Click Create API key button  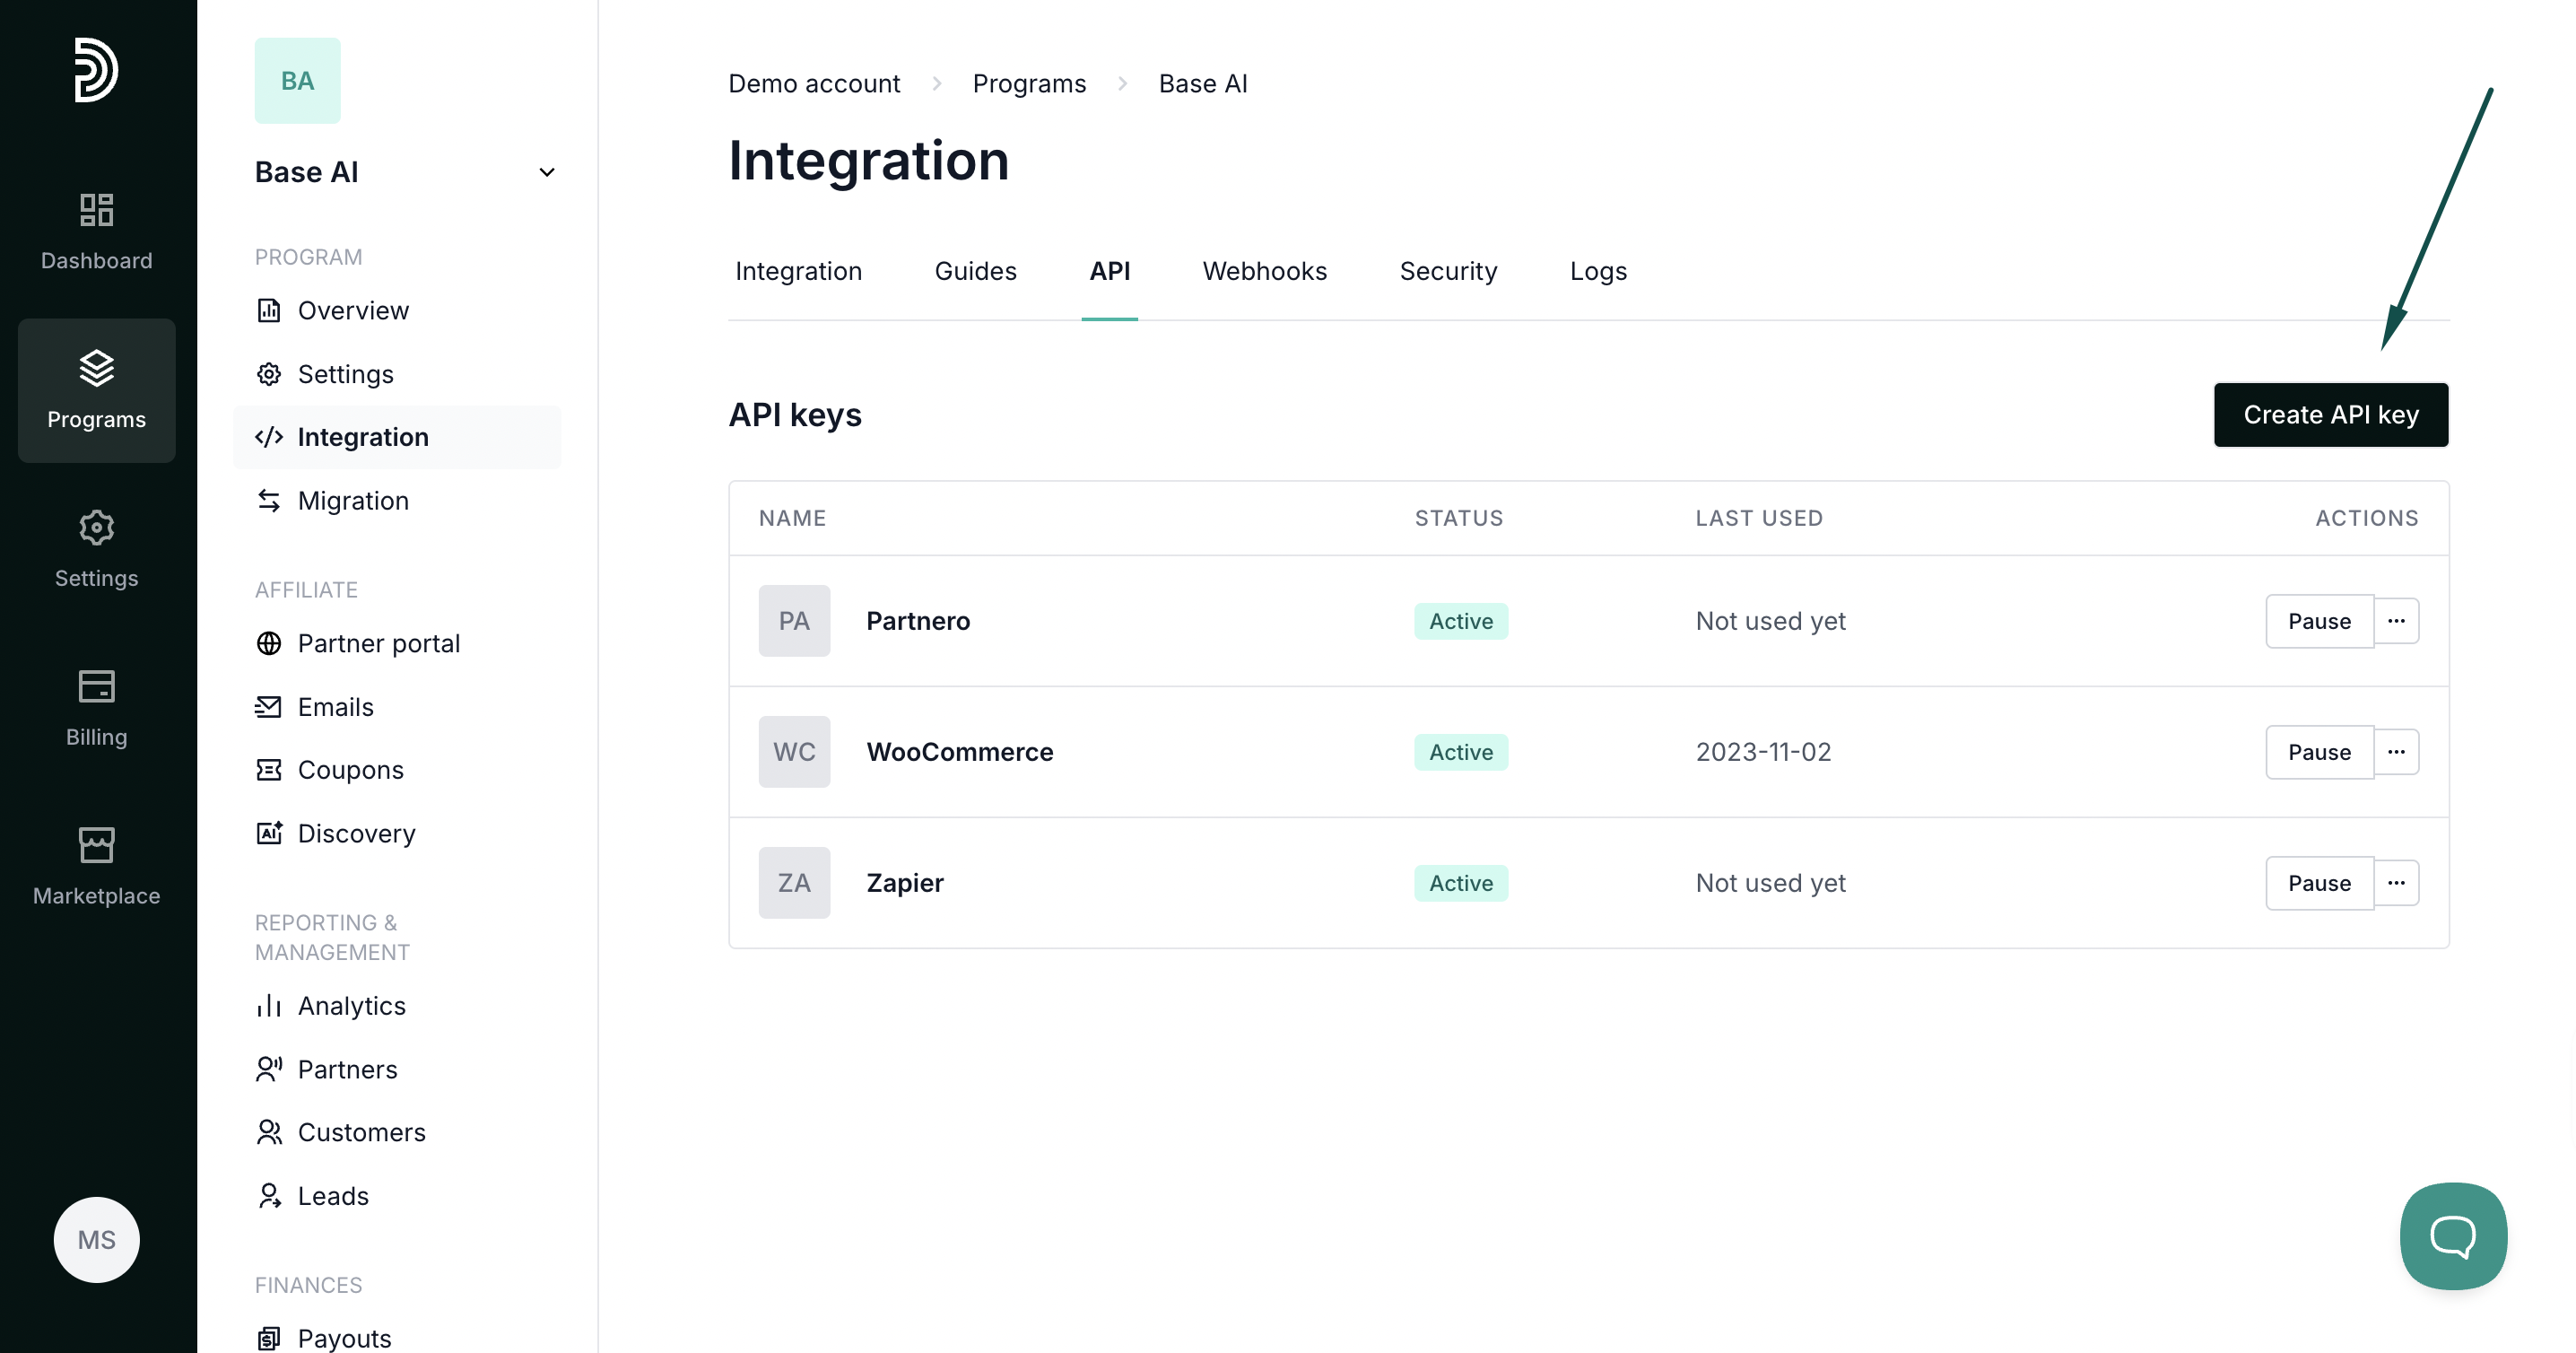point(2330,415)
